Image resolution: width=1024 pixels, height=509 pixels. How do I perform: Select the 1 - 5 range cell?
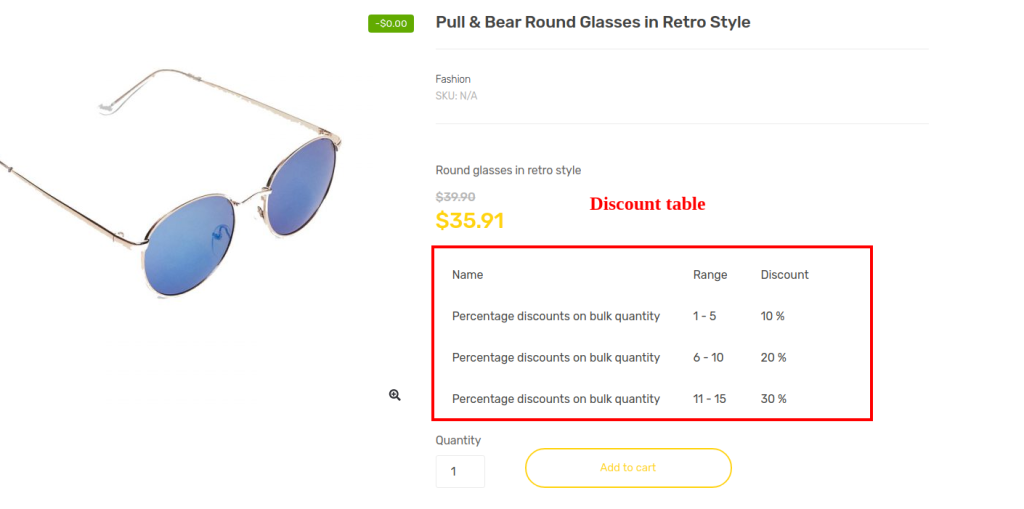(x=704, y=316)
